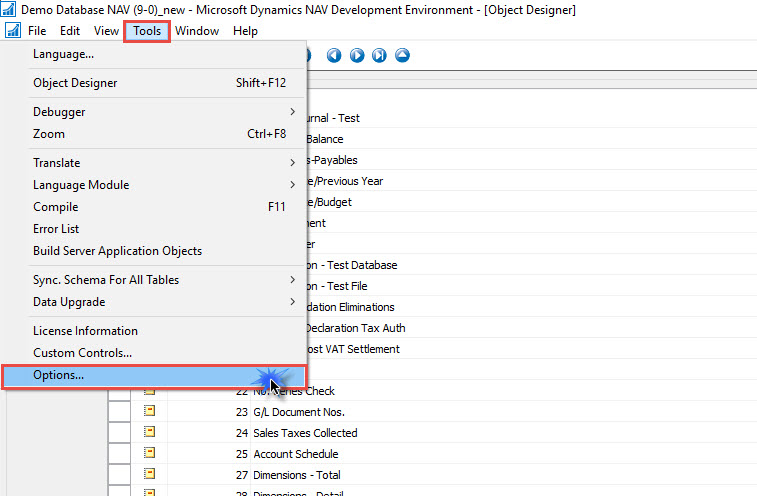Select the Sales Taxes Collected row

click(x=432, y=433)
